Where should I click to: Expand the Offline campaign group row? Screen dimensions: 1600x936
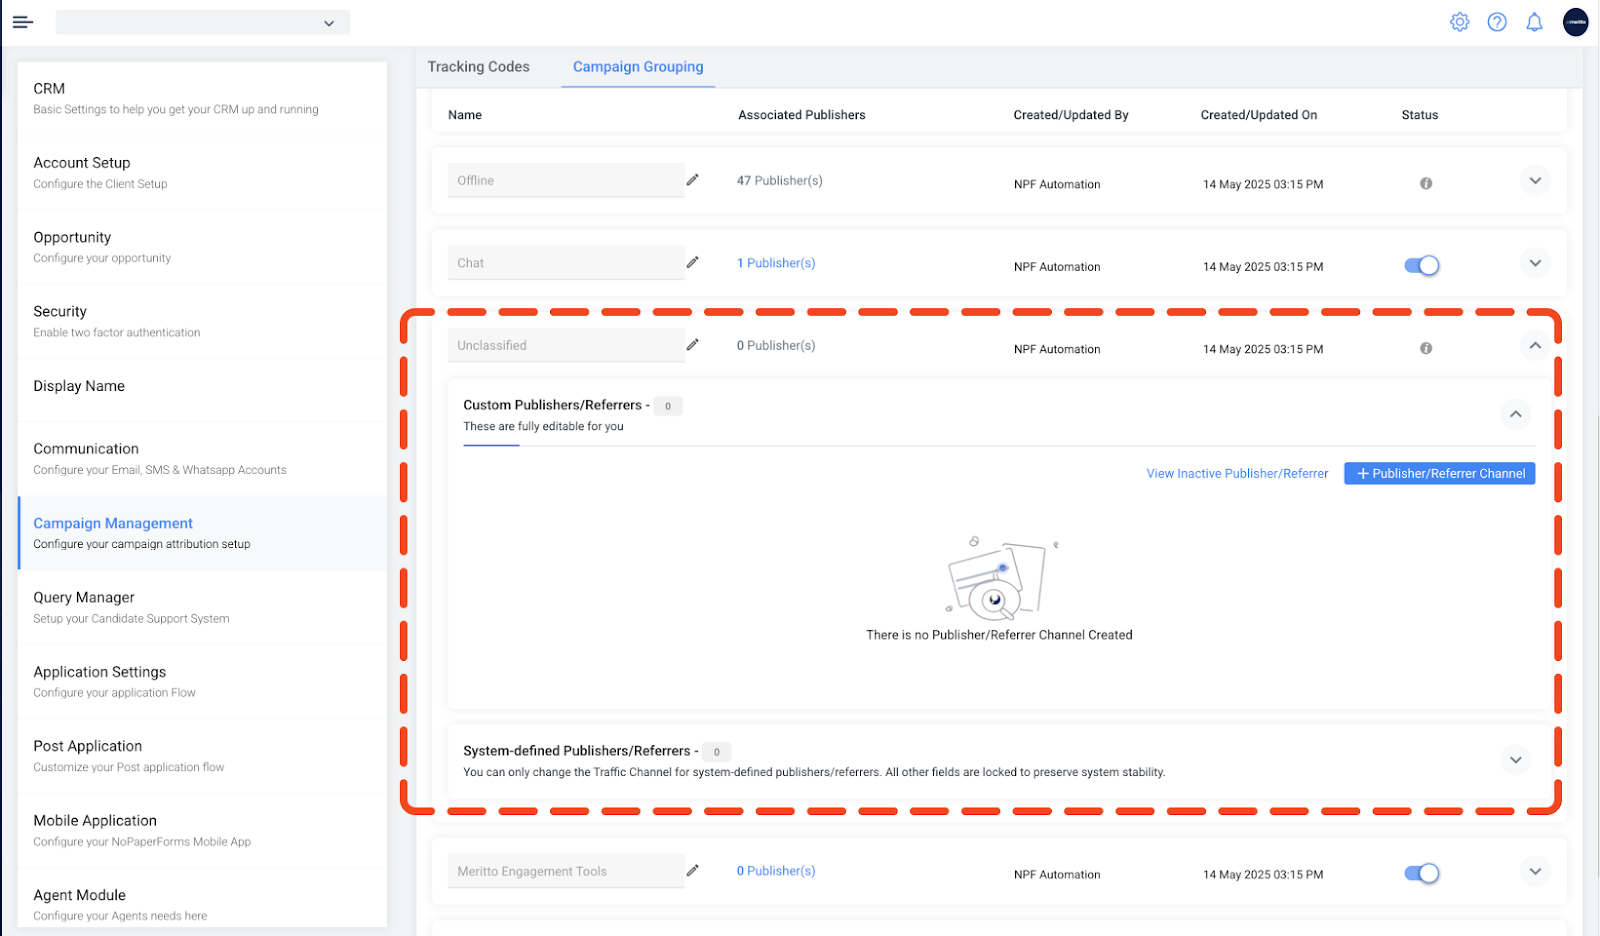[1534, 181]
